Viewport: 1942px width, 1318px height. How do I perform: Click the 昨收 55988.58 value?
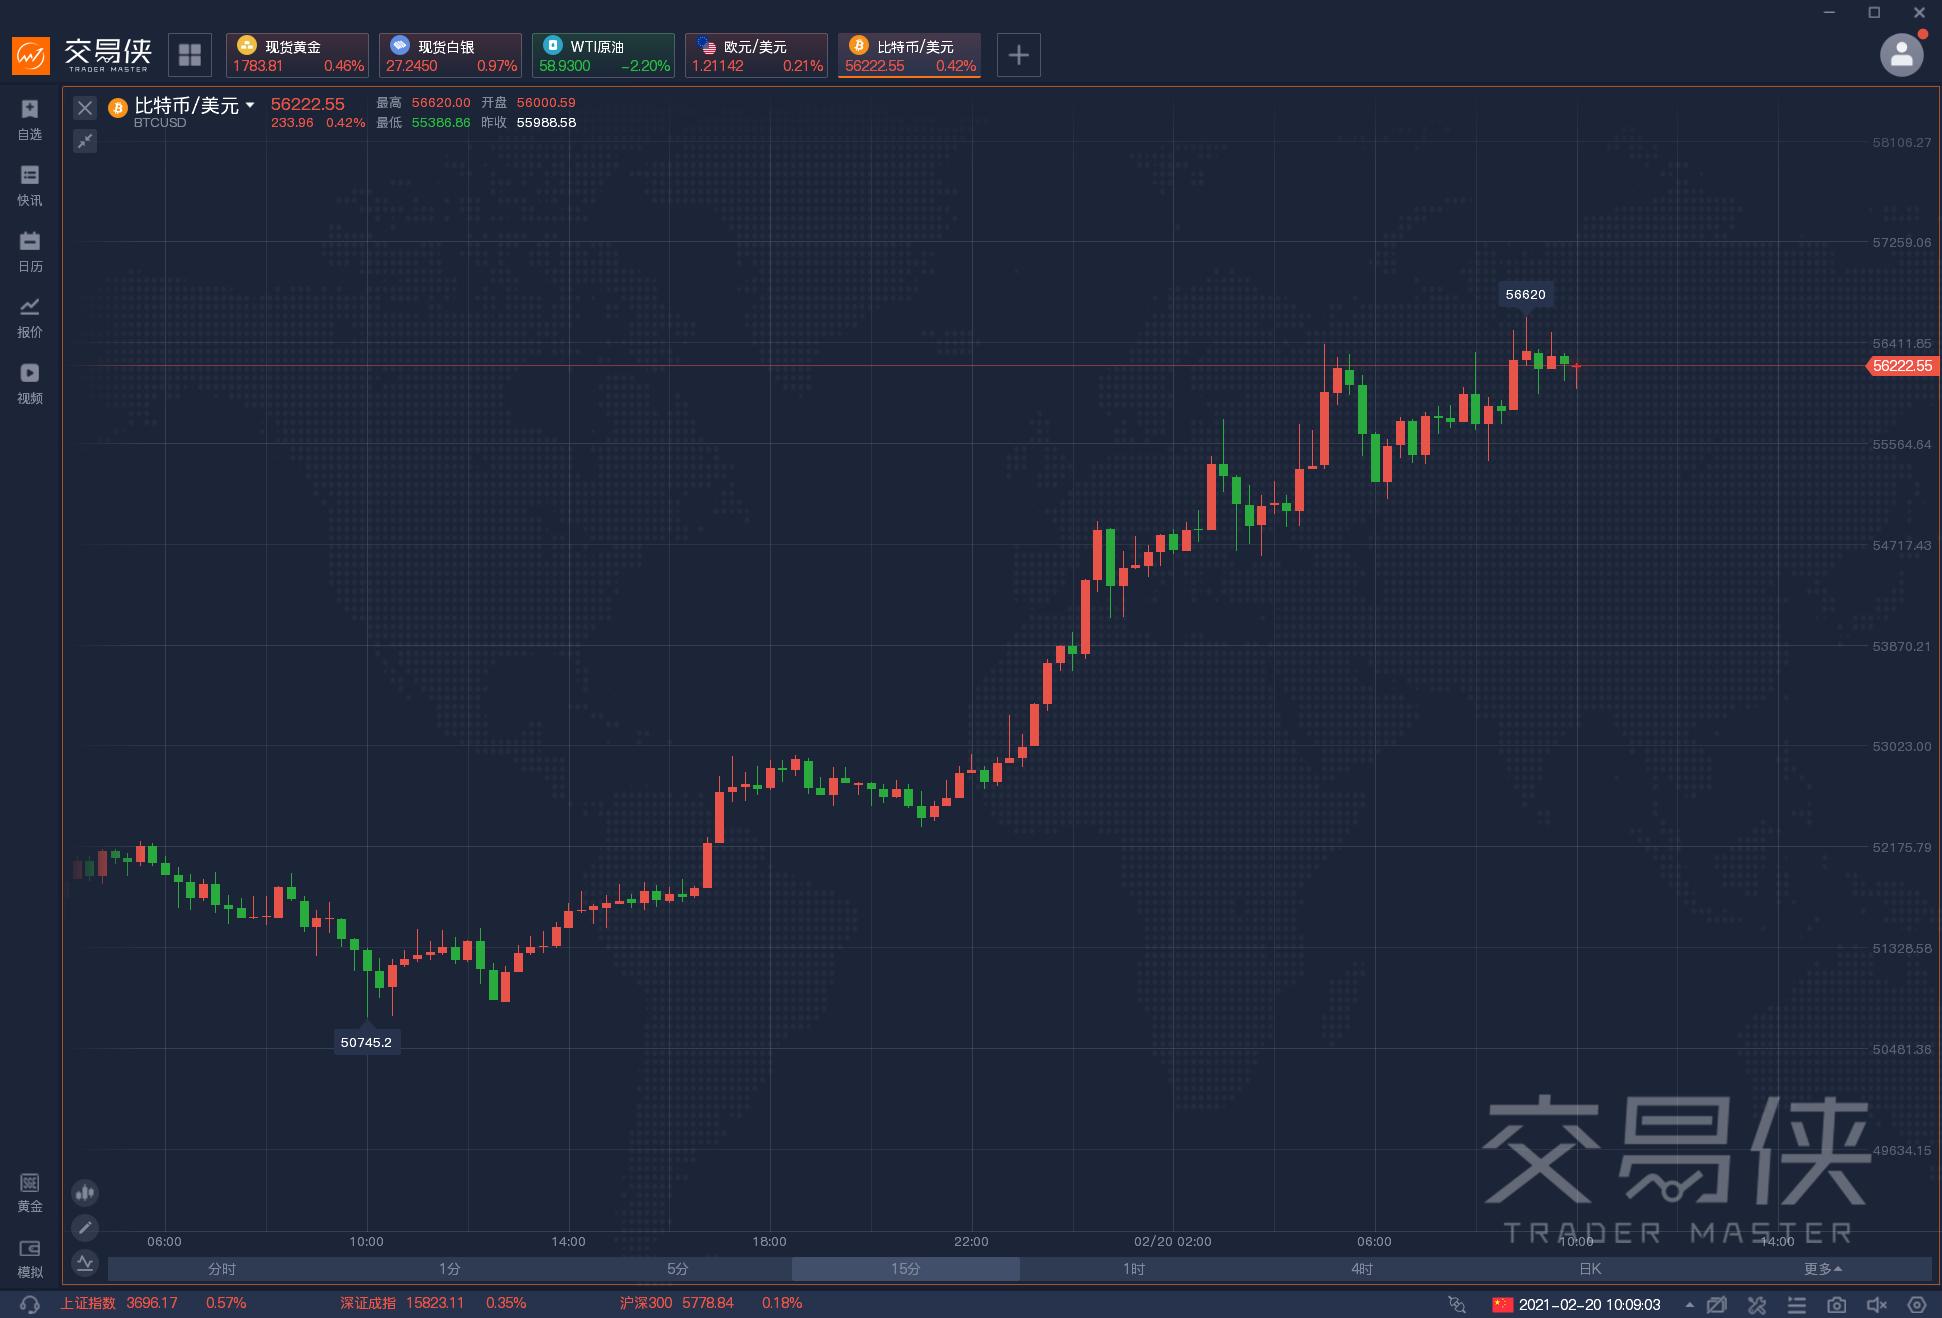click(x=546, y=122)
